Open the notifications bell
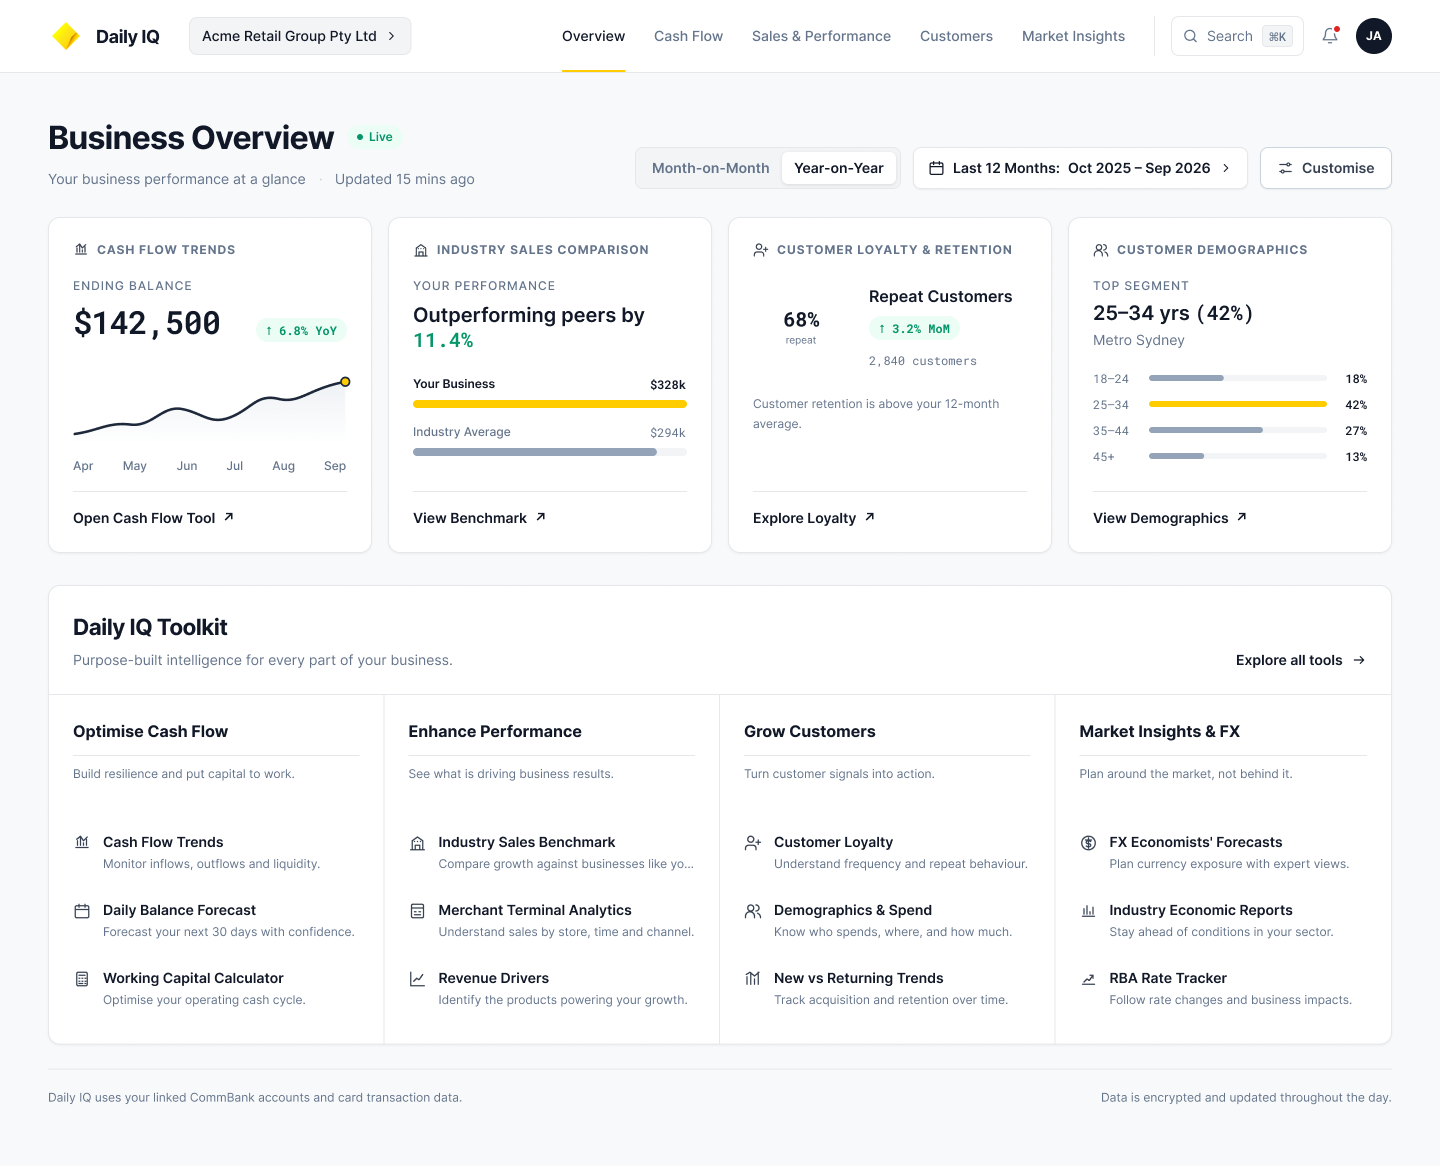 click(1330, 36)
